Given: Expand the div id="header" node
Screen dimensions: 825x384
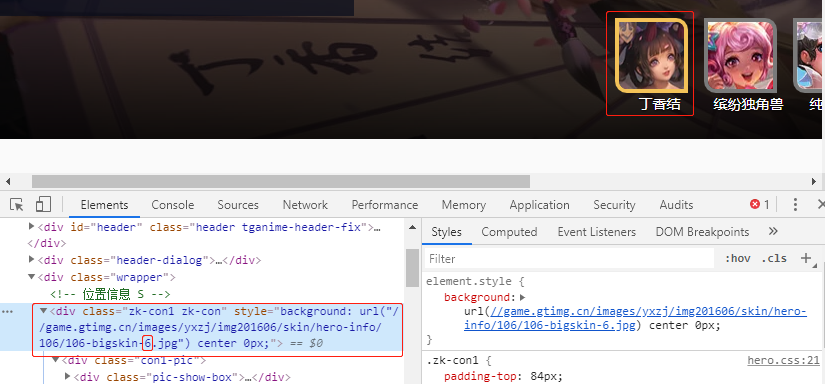Looking at the screenshot, I should tap(32, 227).
